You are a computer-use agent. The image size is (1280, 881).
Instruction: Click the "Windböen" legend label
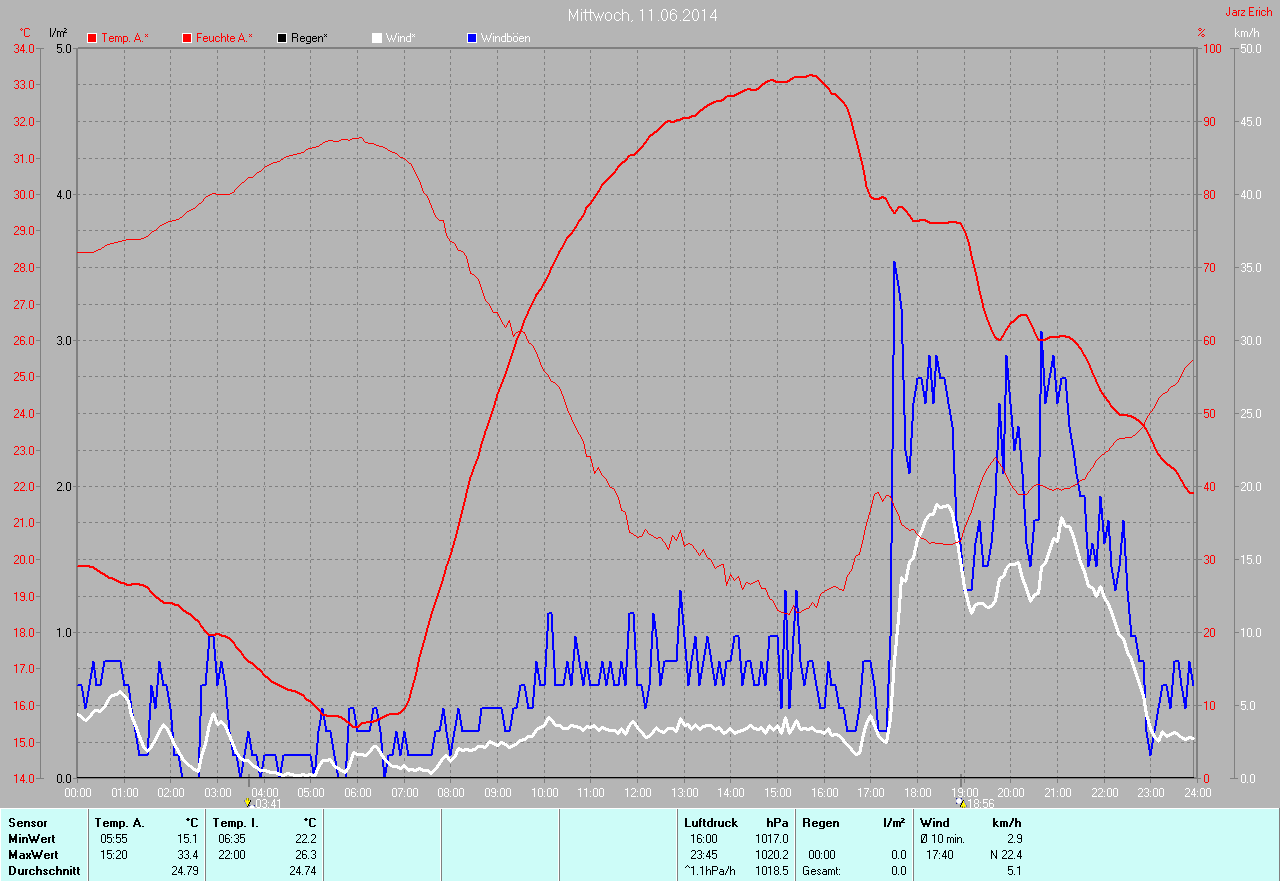coord(505,38)
